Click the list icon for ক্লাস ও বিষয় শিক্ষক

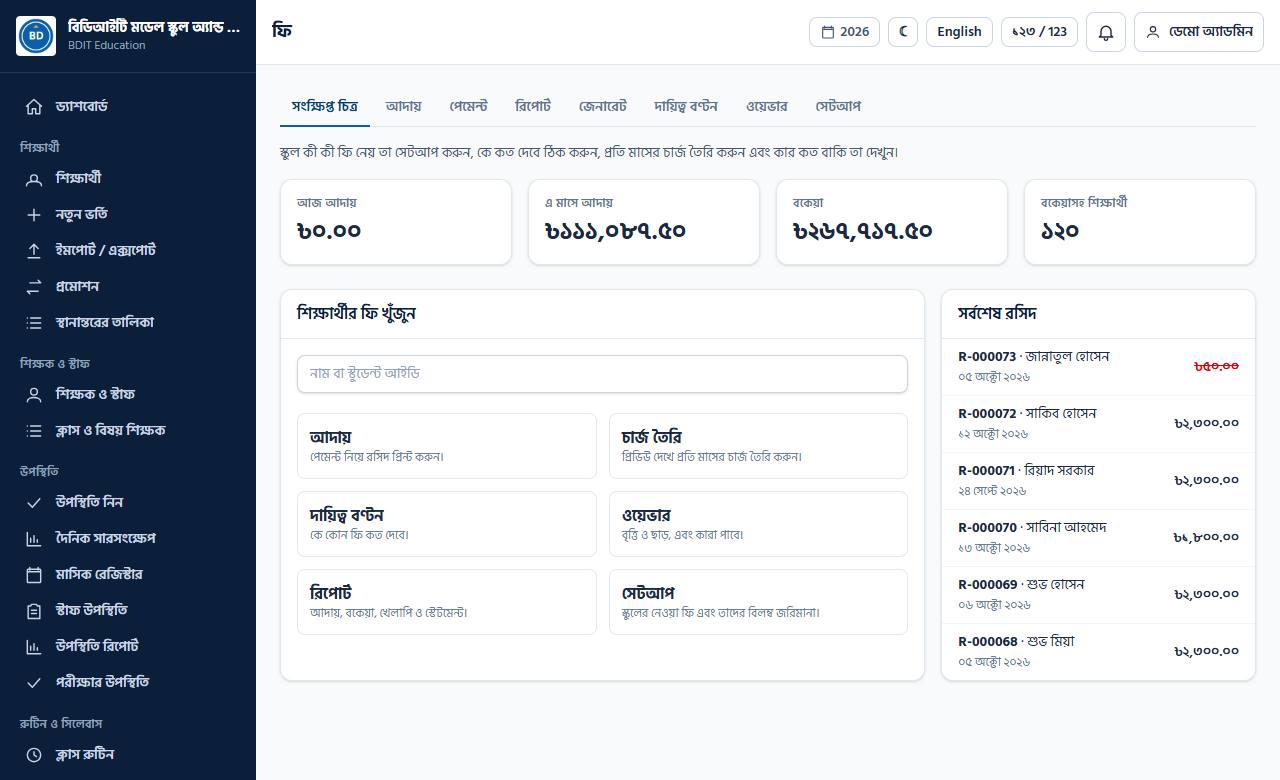34,431
